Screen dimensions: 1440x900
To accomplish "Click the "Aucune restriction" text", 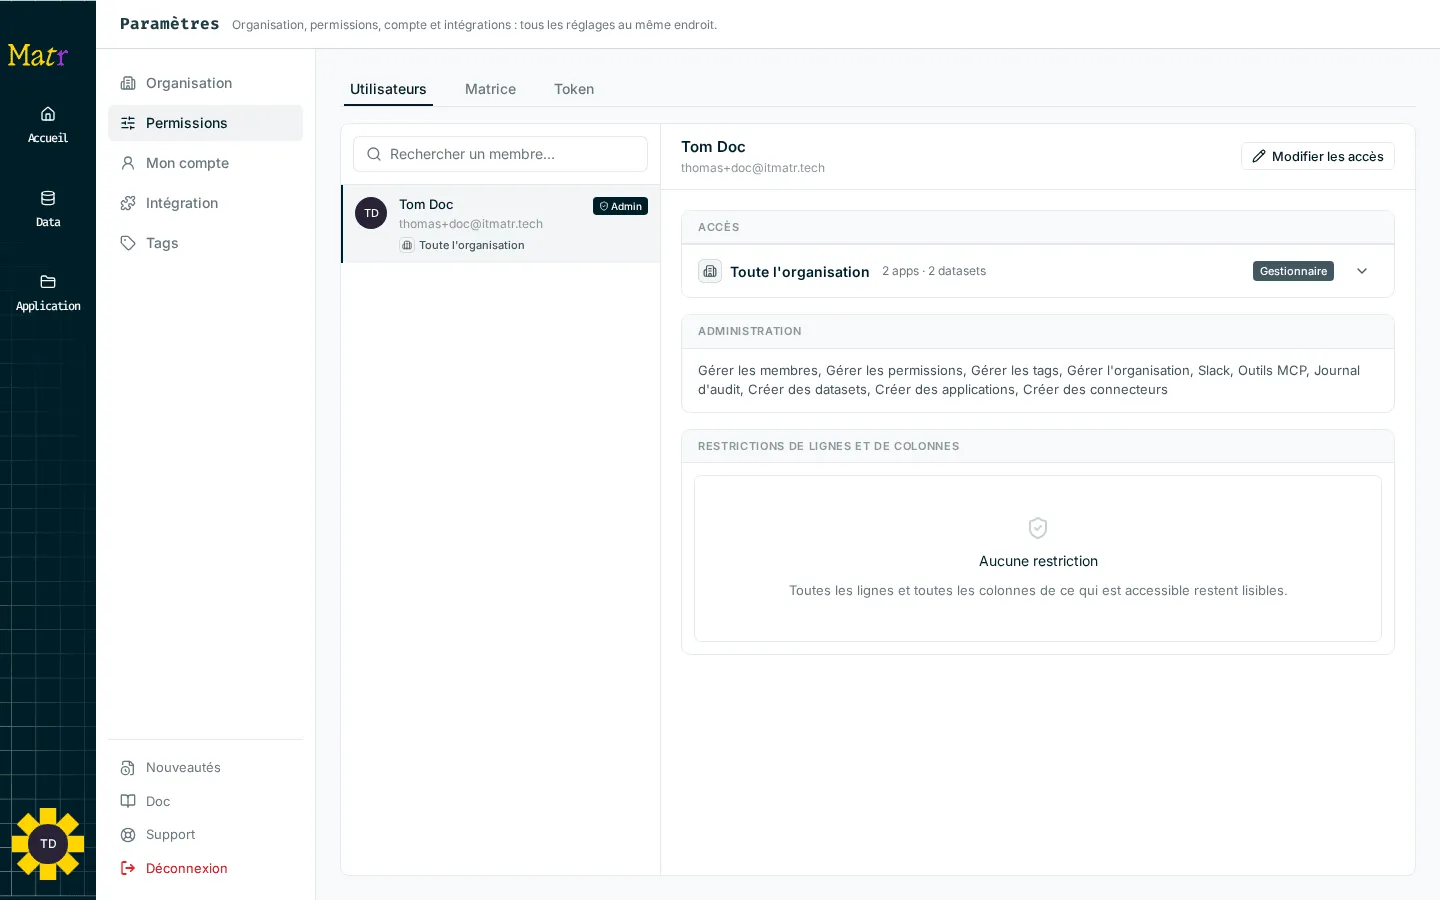I will (x=1038, y=561).
